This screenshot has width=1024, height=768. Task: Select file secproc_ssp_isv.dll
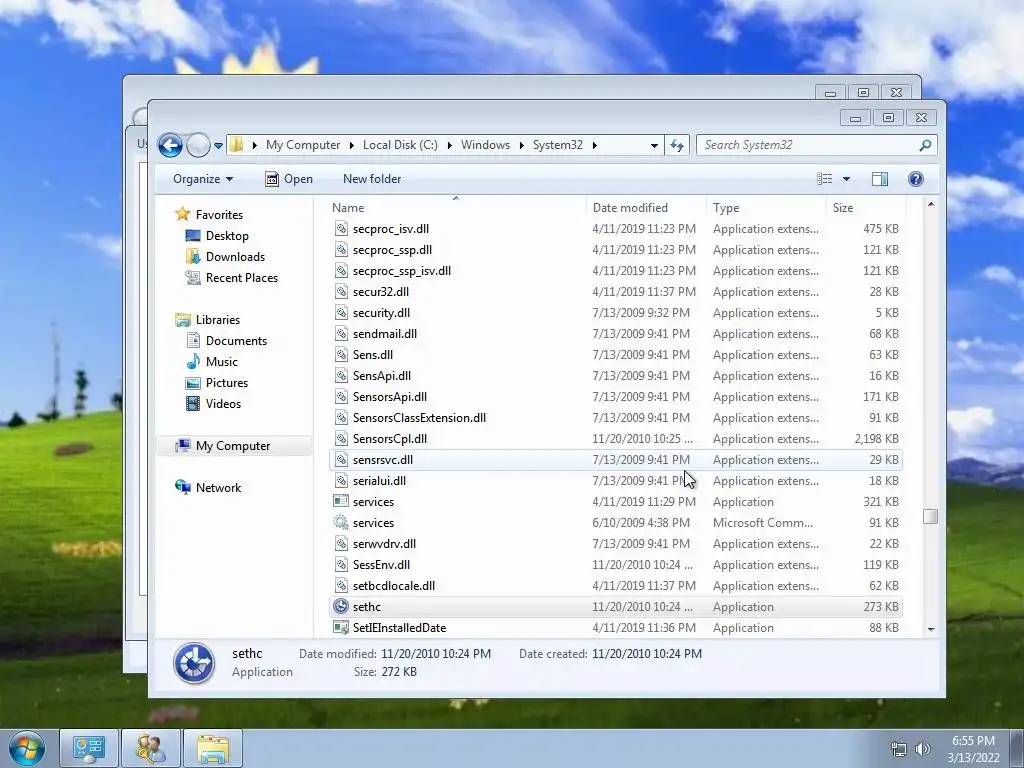(402, 271)
